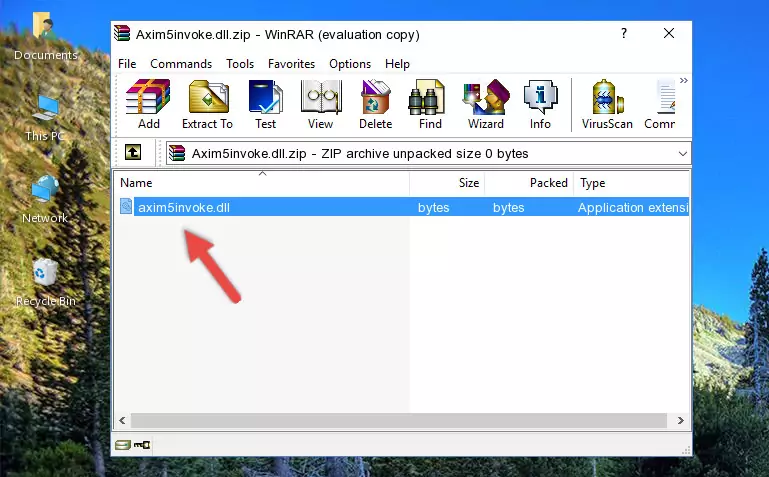Sort by Size column header
The width and height of the screenshot is (769, 477).
447,183
